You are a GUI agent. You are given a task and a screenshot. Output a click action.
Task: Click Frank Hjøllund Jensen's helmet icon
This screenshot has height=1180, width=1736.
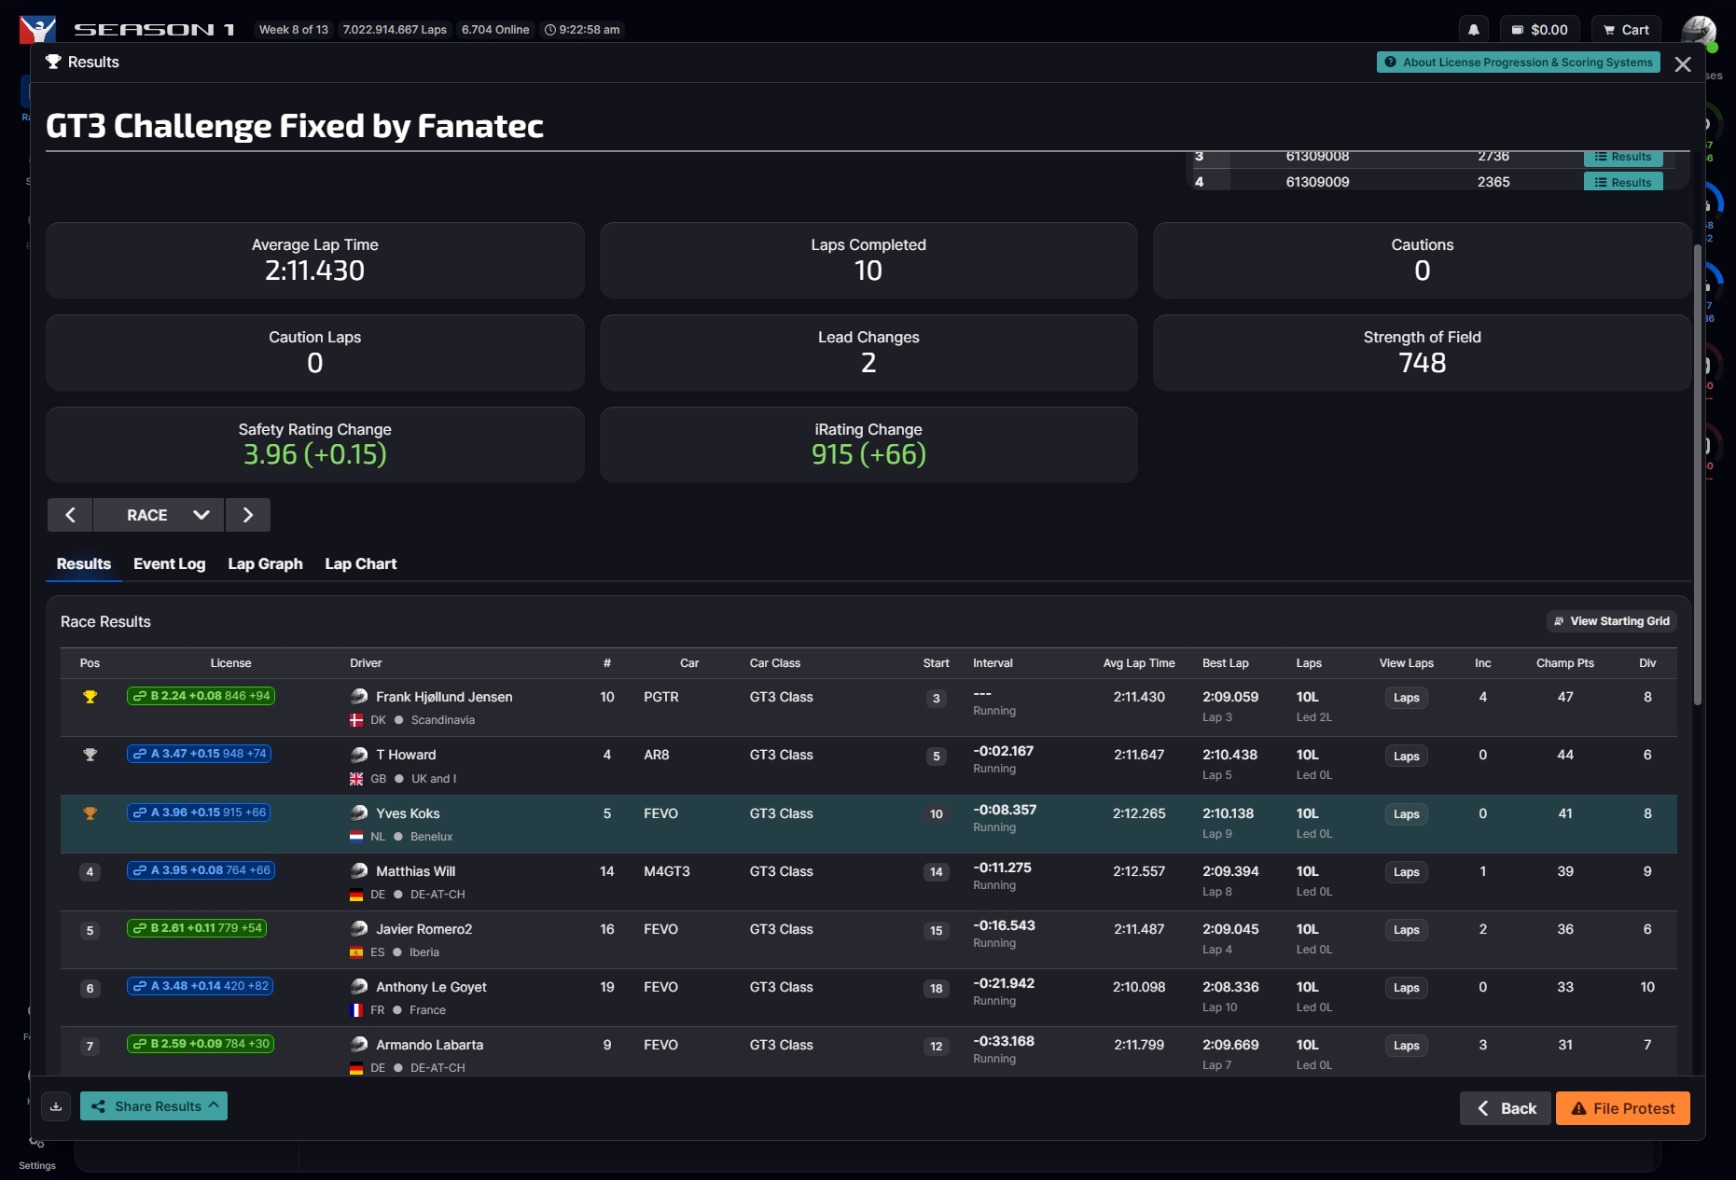[359, 696]
